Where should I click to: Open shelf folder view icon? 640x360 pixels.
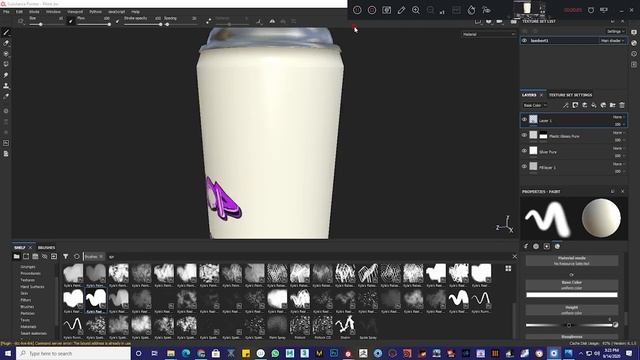[16, 256]
